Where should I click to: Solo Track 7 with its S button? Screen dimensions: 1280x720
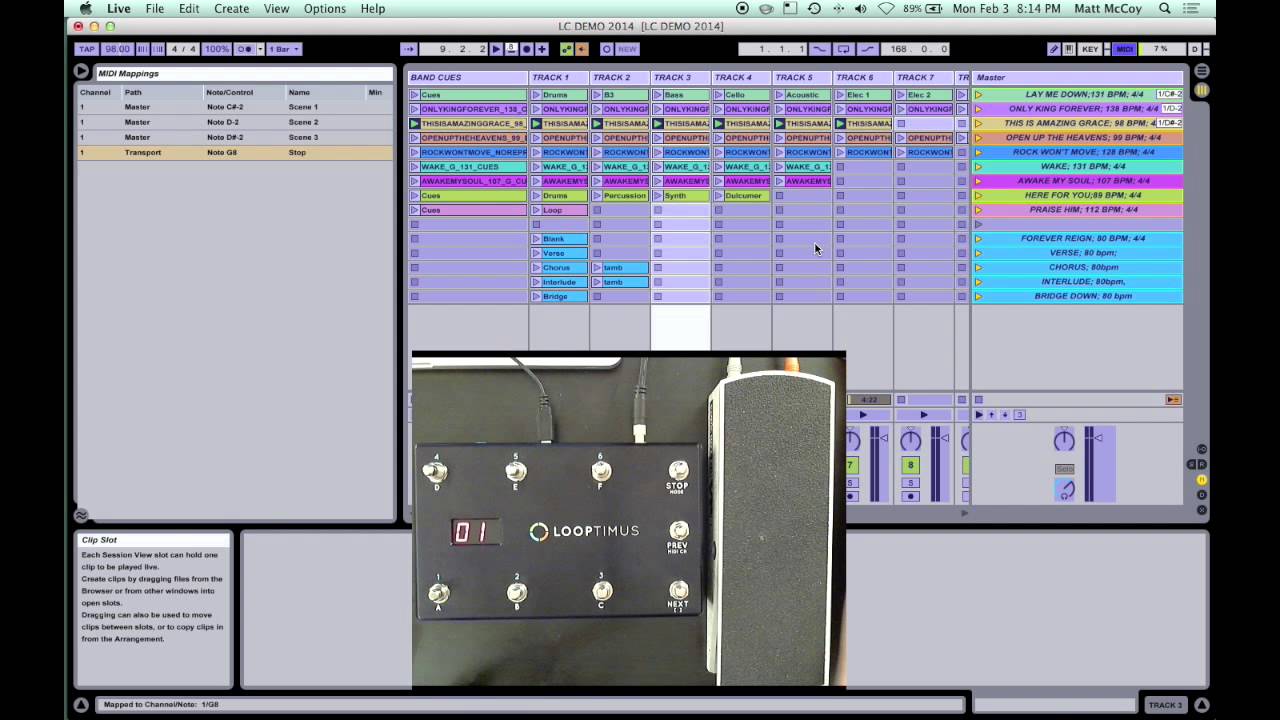[910, 482]
